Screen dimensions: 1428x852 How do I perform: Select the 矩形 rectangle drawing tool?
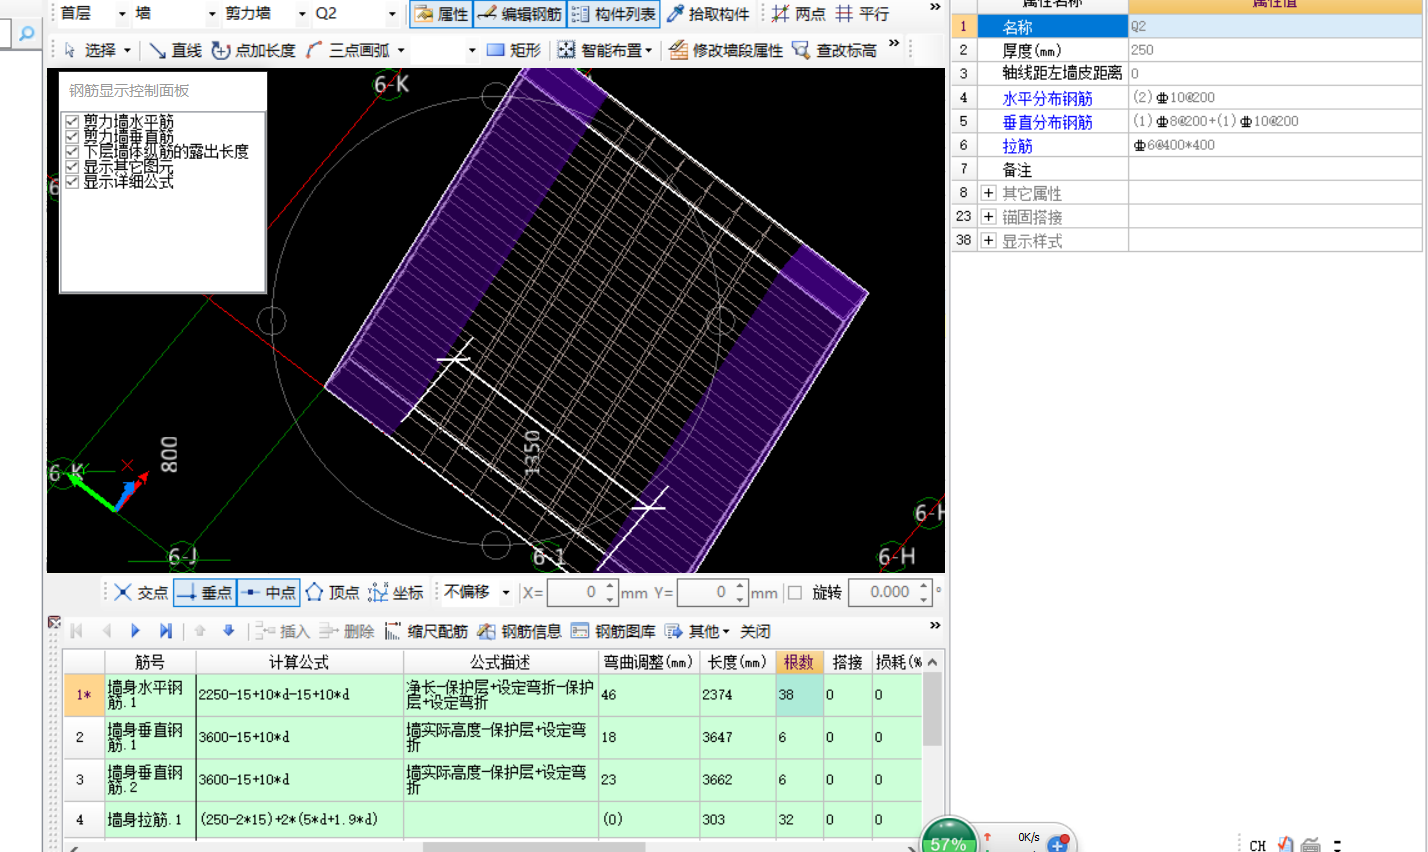513,50
